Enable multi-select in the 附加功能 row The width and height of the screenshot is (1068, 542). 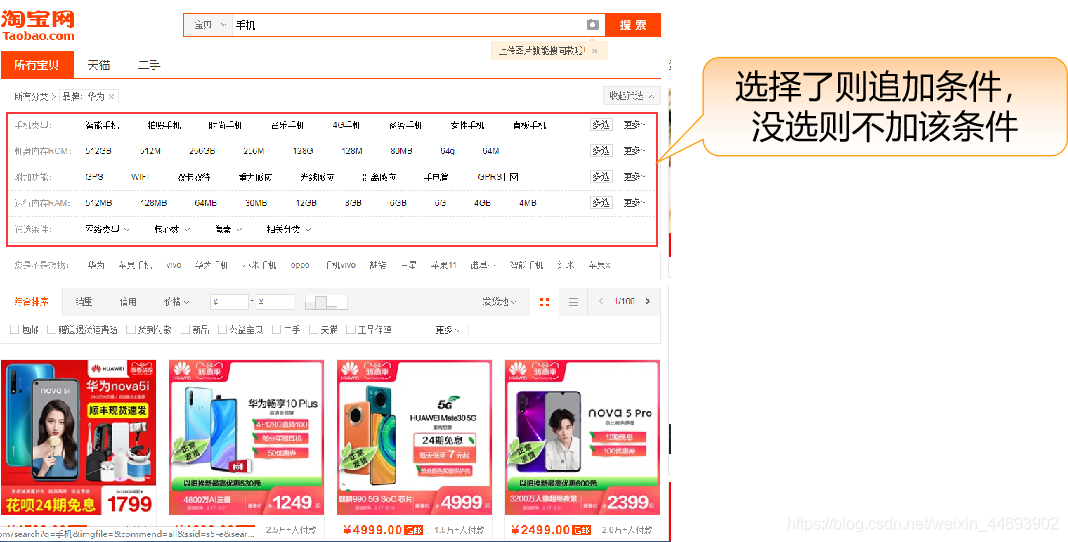(x=601, y=176)
